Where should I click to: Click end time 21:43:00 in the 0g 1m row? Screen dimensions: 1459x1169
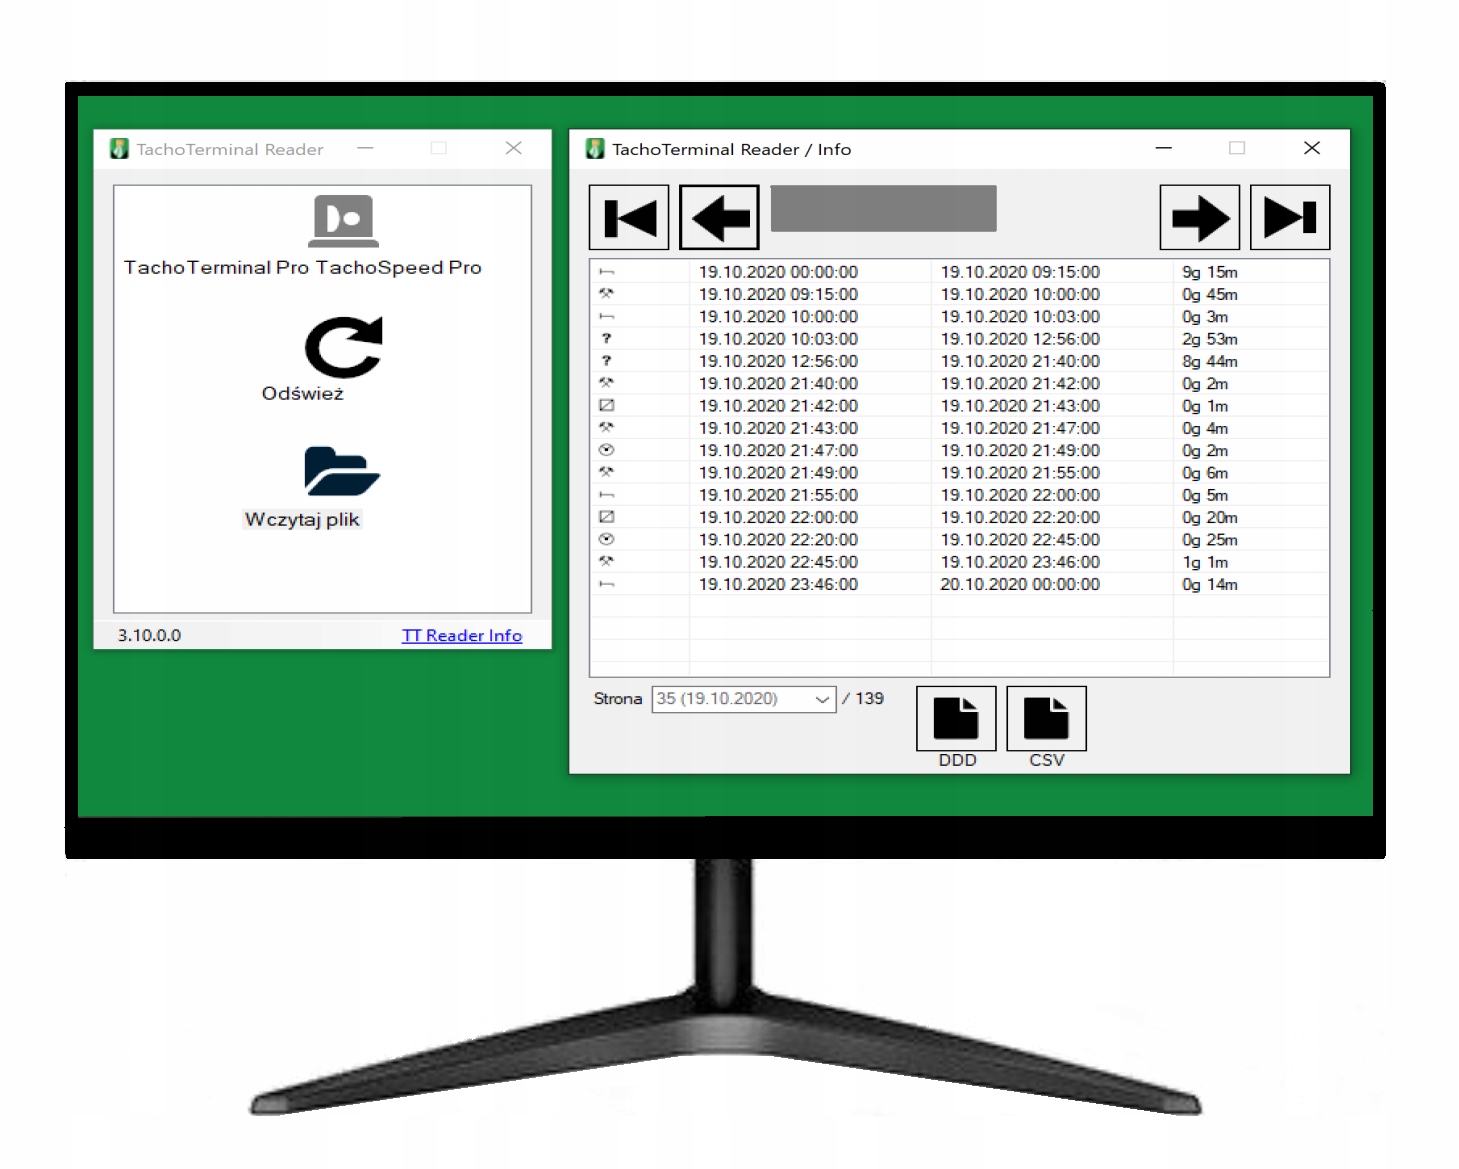click(1020, 406)
